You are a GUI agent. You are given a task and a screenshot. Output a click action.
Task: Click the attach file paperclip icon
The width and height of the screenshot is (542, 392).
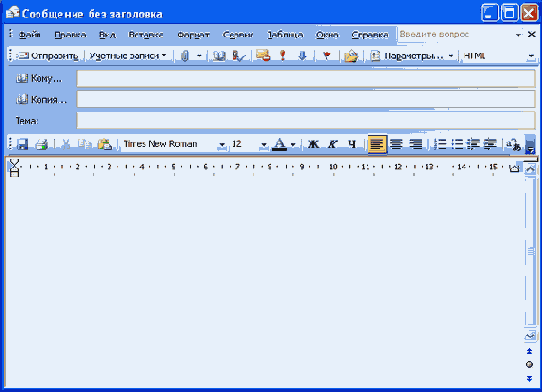coord(185,56)
